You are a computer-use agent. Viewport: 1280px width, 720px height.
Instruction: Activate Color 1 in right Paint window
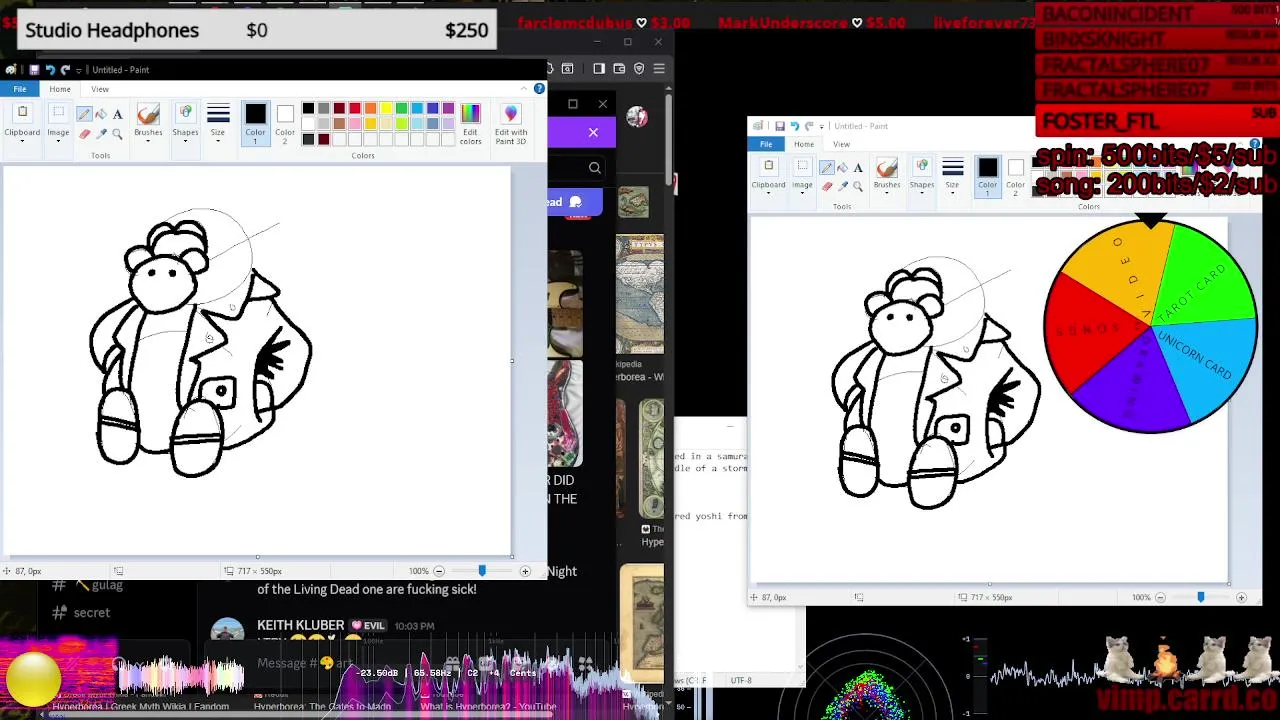click(x=987, y=175)
